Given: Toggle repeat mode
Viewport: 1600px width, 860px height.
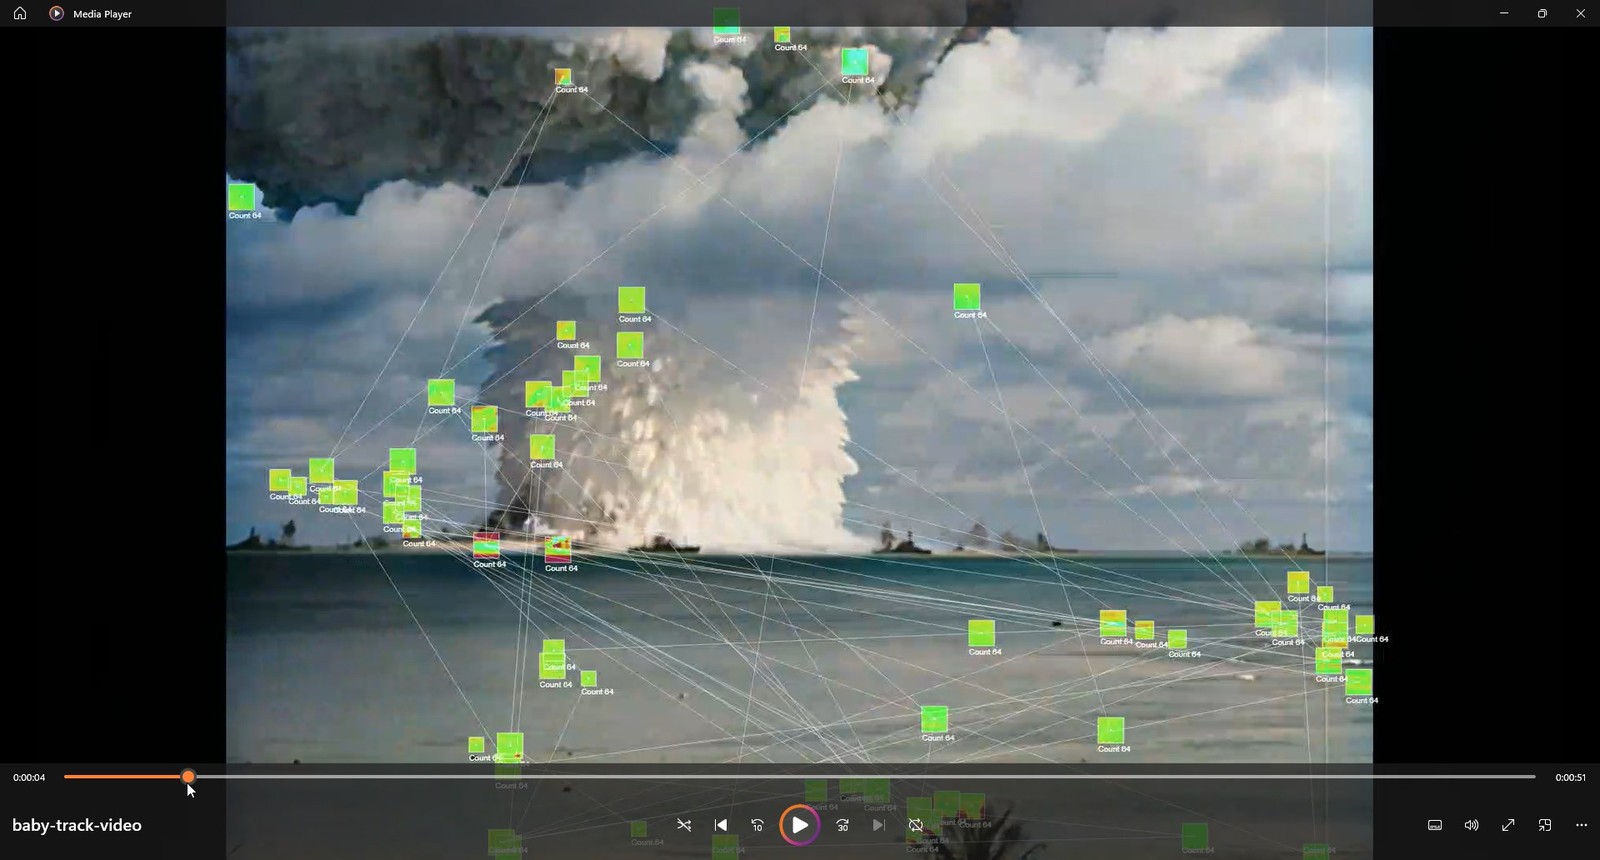Looking at the screenshot, I should point(916,825).
